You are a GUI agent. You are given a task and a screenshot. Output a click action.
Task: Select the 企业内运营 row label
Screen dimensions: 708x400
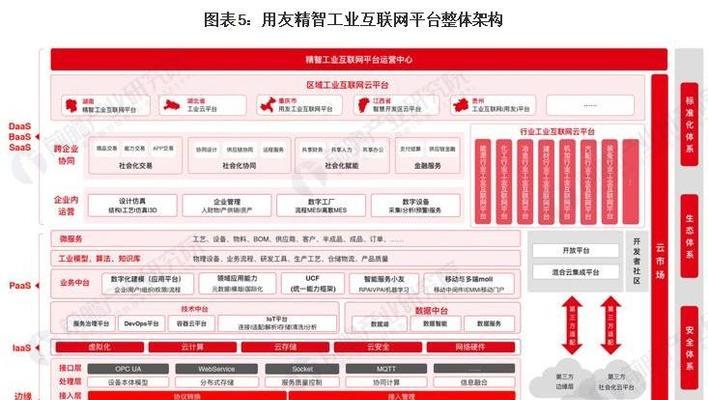tap(66, 205)
